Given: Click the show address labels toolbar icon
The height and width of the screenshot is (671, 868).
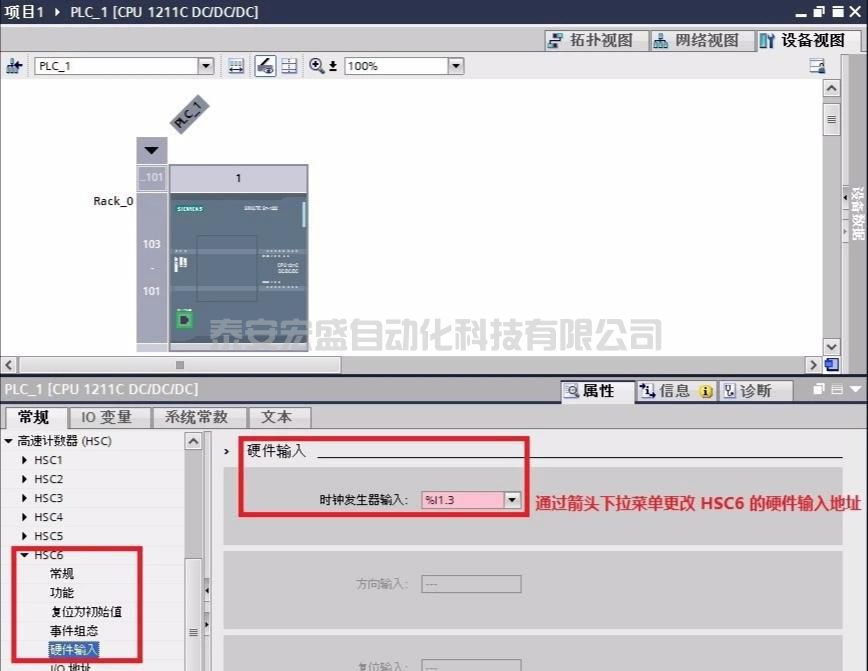Looking at the screenshot, I should pos(236,66).
